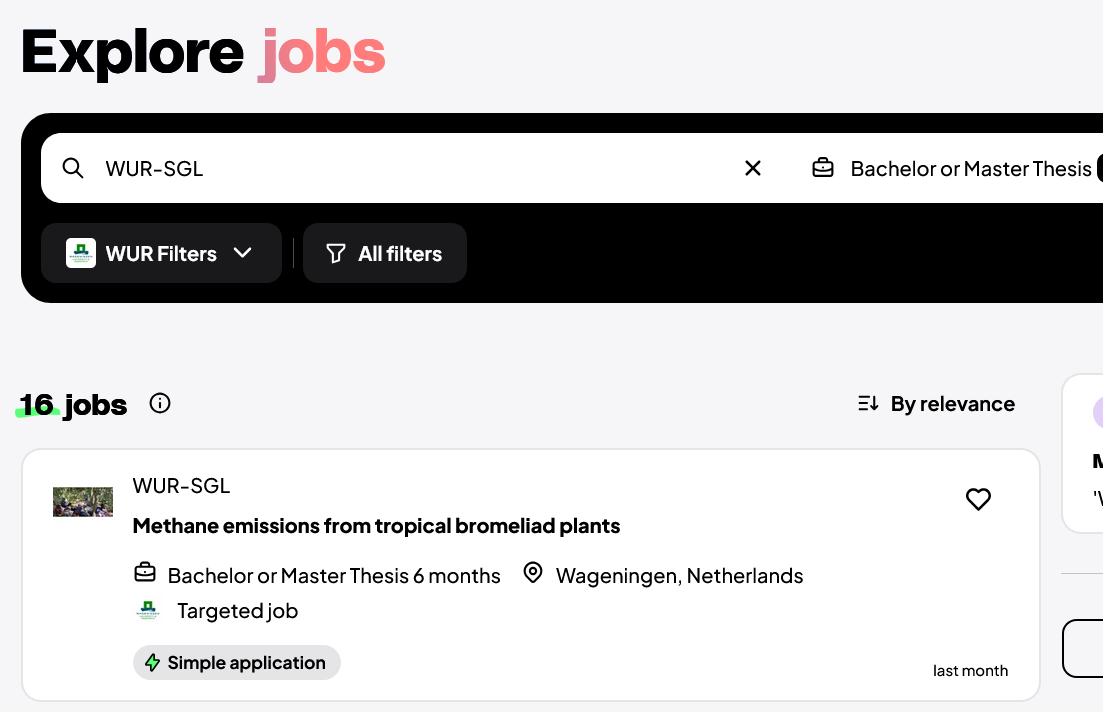Viewport: 1103px width, 712px height.
Task: Click the location pin icon
Action: (533, 574)
